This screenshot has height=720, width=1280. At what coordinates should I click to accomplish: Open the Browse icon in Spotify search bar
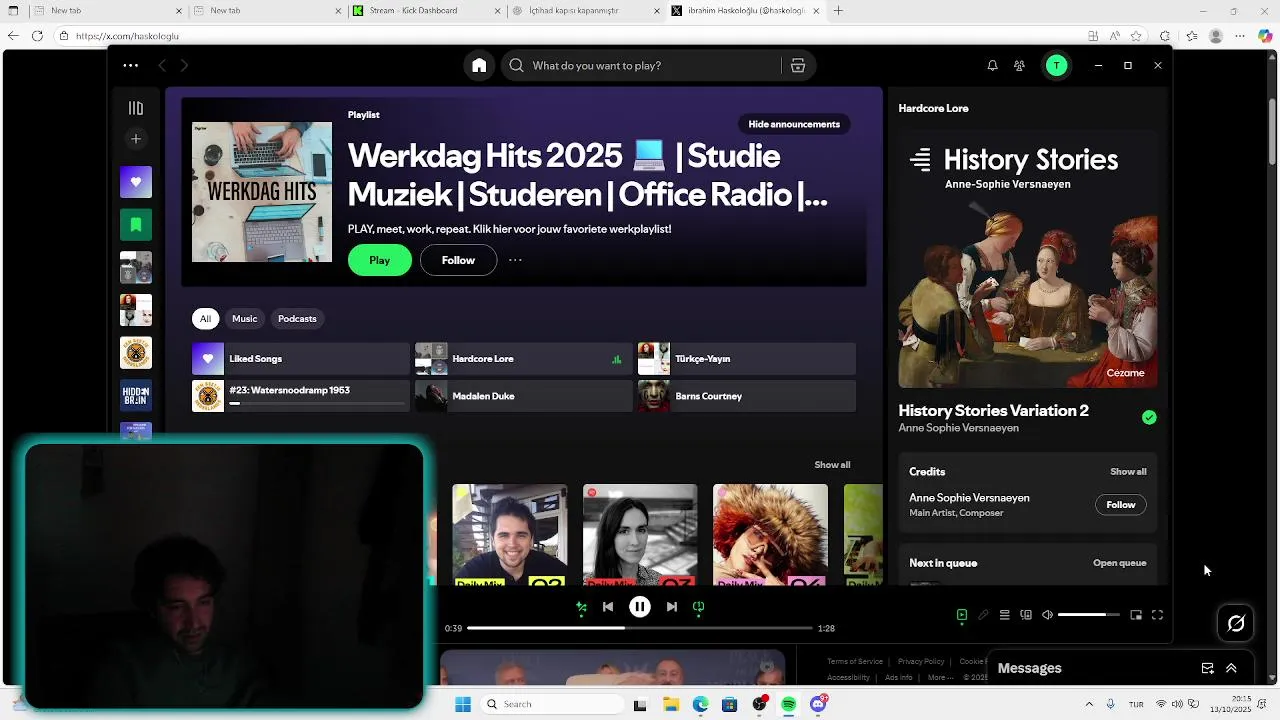798,65
